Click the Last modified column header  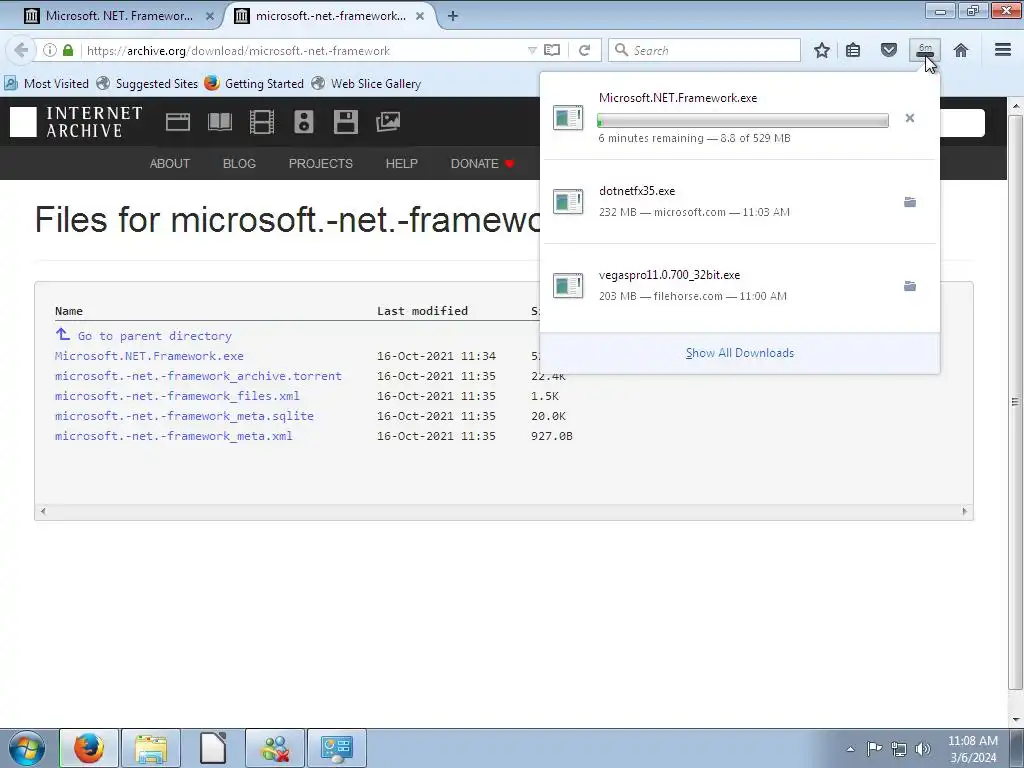pyautogui.click(x=423, y=311)
